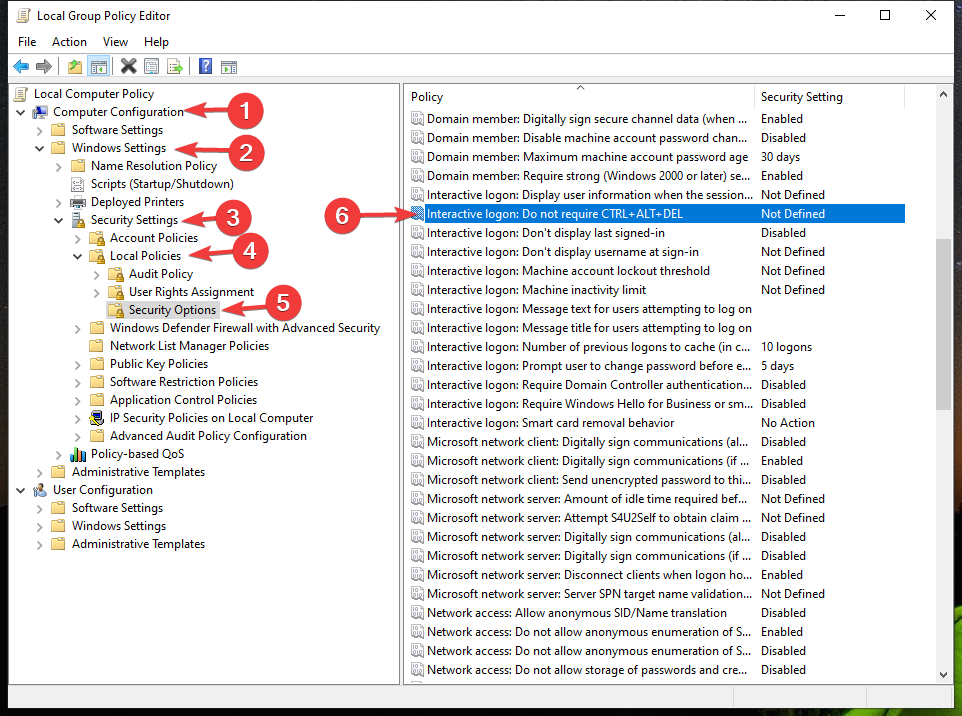
Task: Click the IP Security Policies icon
Action: pos(97,418)
